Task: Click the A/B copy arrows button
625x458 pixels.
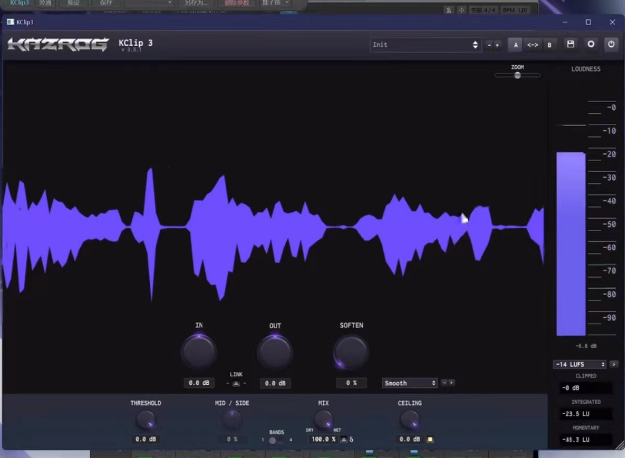Action: tap(533, 45)
